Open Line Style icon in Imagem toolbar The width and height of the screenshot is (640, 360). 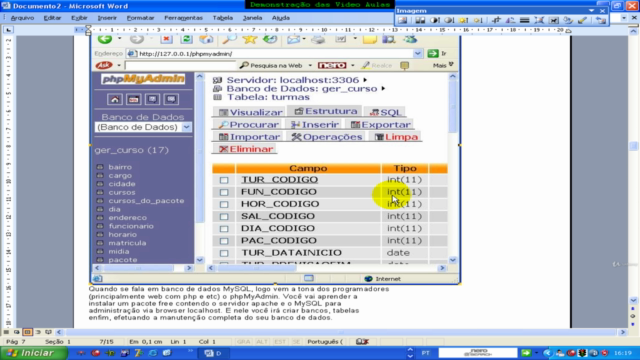pos(525,20)
